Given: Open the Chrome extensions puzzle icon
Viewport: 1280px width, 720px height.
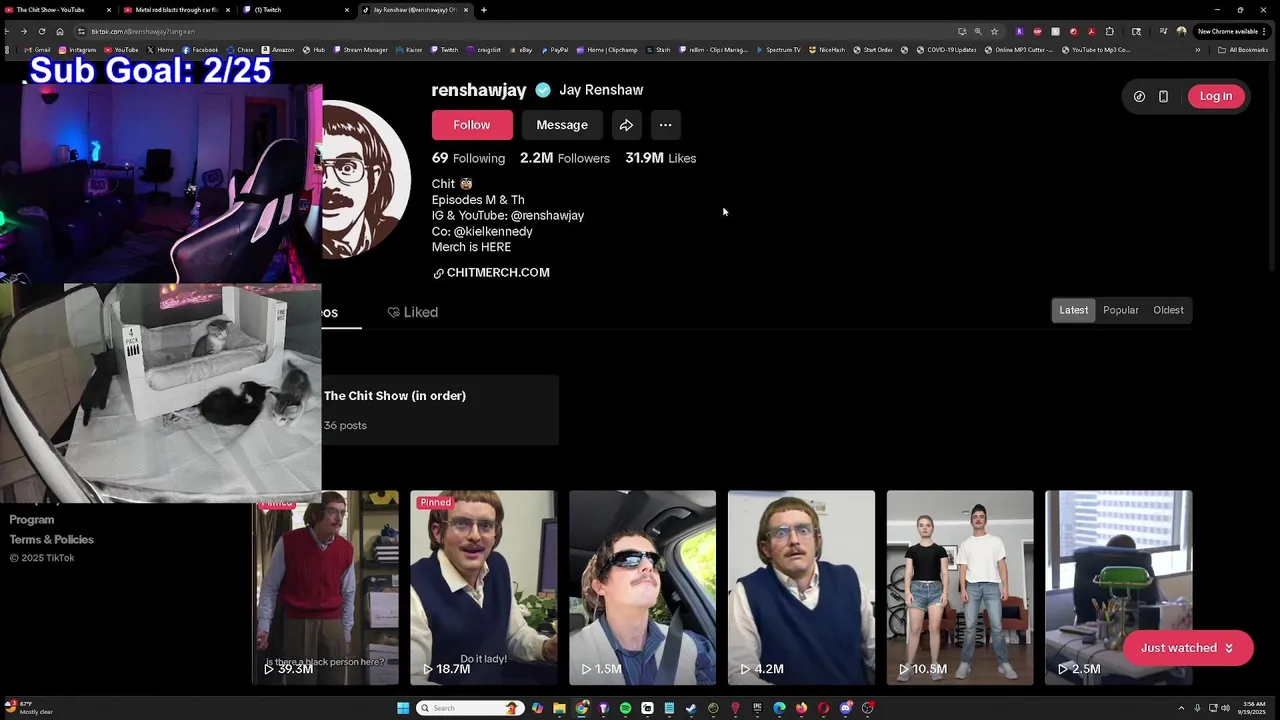Looking at the screenshot, I should (x=1109, y=31).
